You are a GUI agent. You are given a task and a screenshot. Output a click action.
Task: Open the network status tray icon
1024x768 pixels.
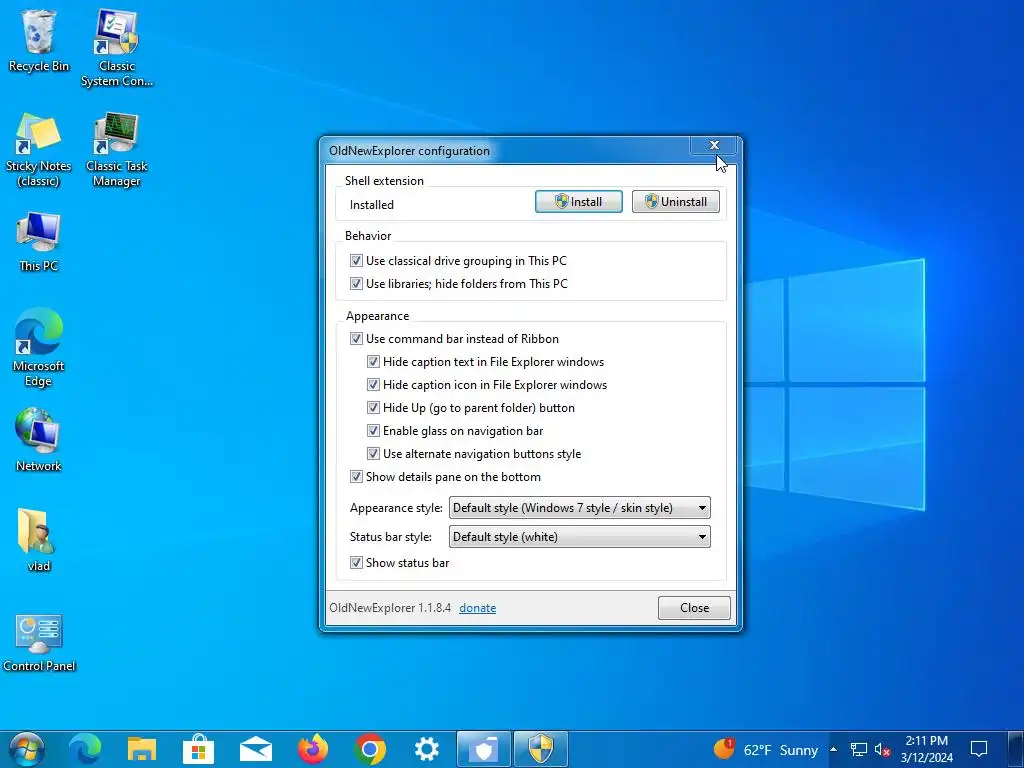[x=859, y=750]
